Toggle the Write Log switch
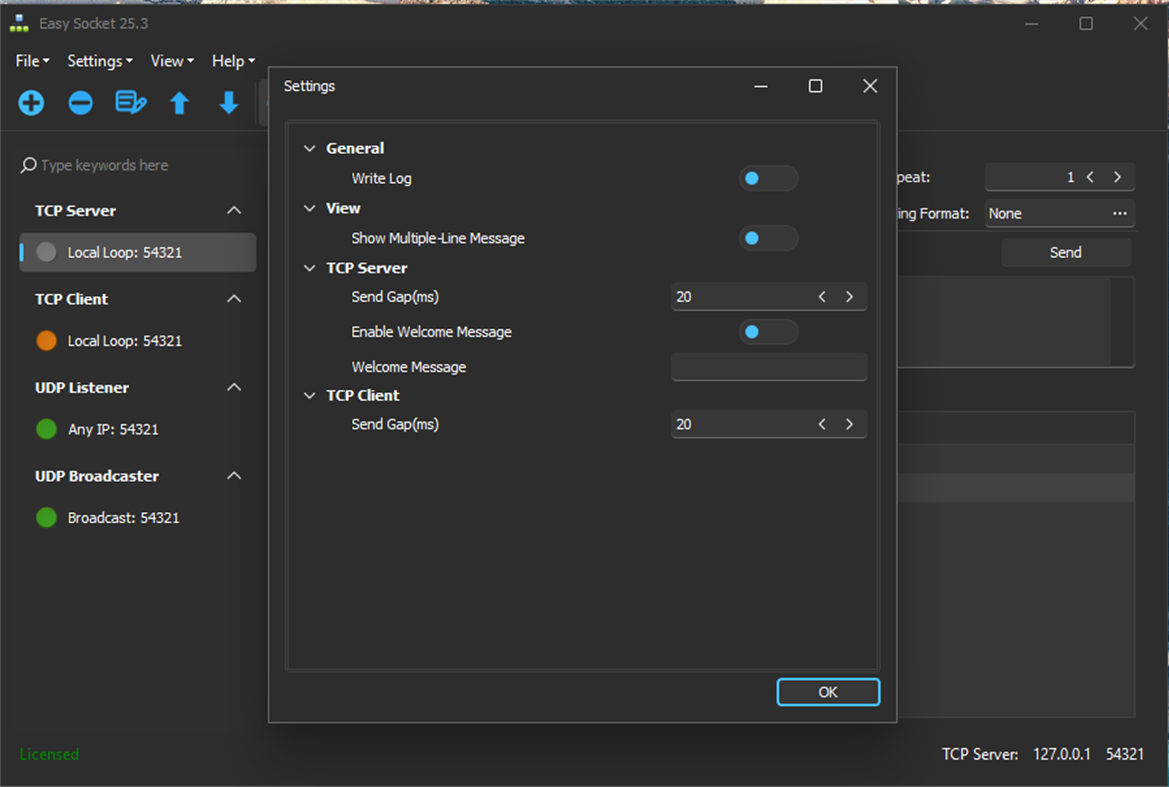This screenshot has height=787, width=1169. click(768, 178)
